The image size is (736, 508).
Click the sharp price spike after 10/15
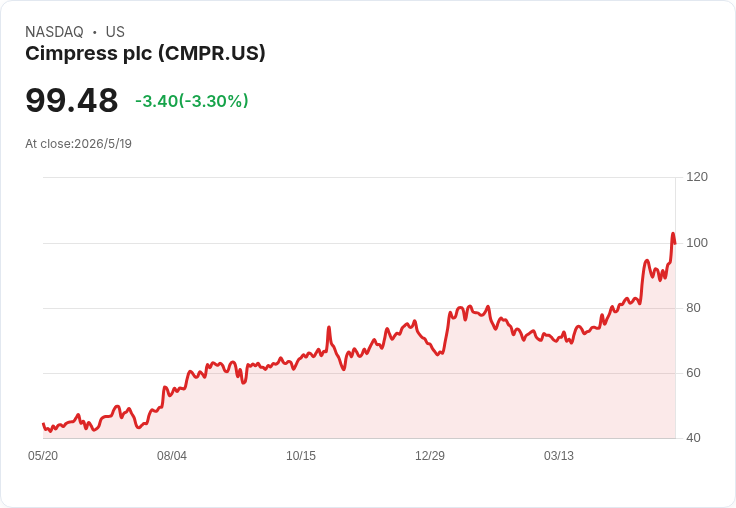point(329,327)
